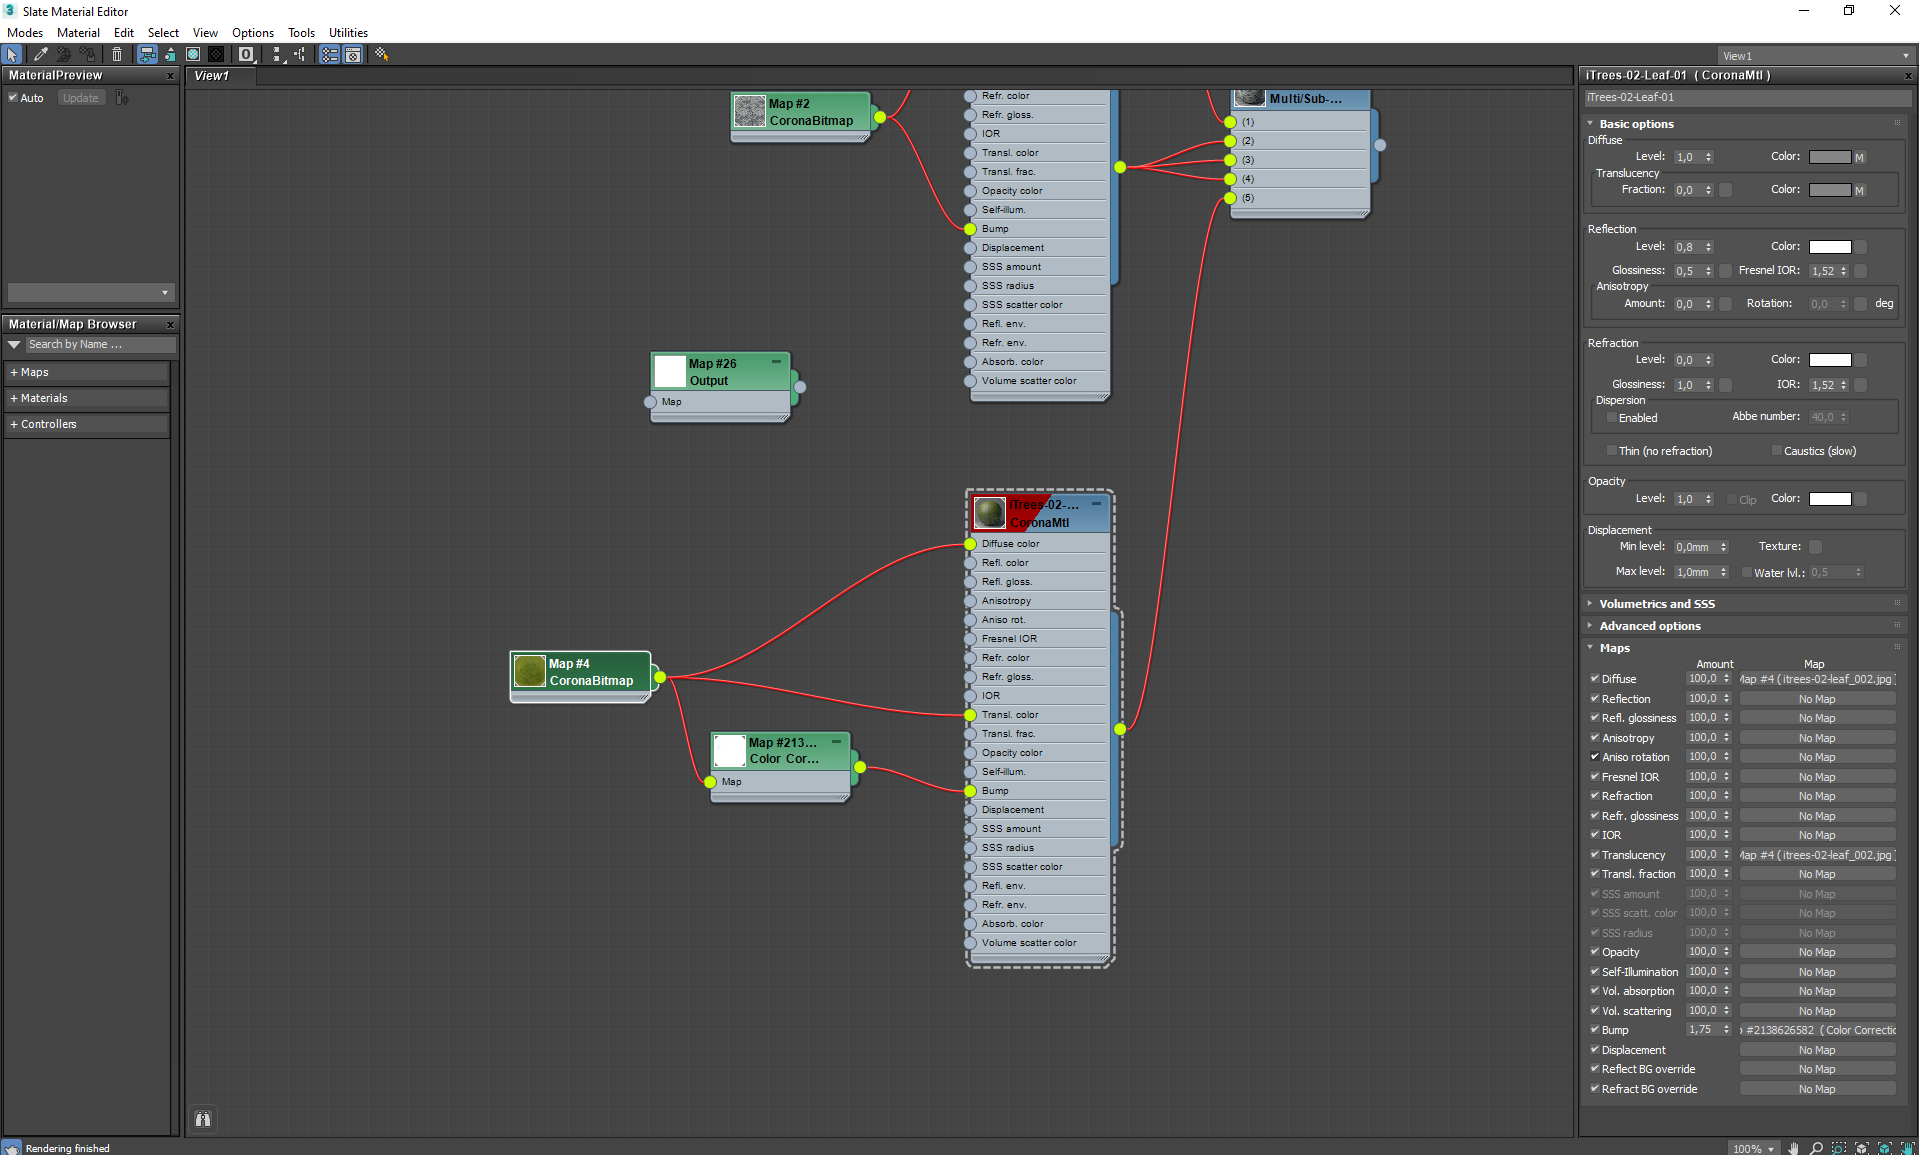This screenshot has width=1919, height=1155.
Task: Open the 100% zoom level dropdown
Action: coord(1754,1148)
